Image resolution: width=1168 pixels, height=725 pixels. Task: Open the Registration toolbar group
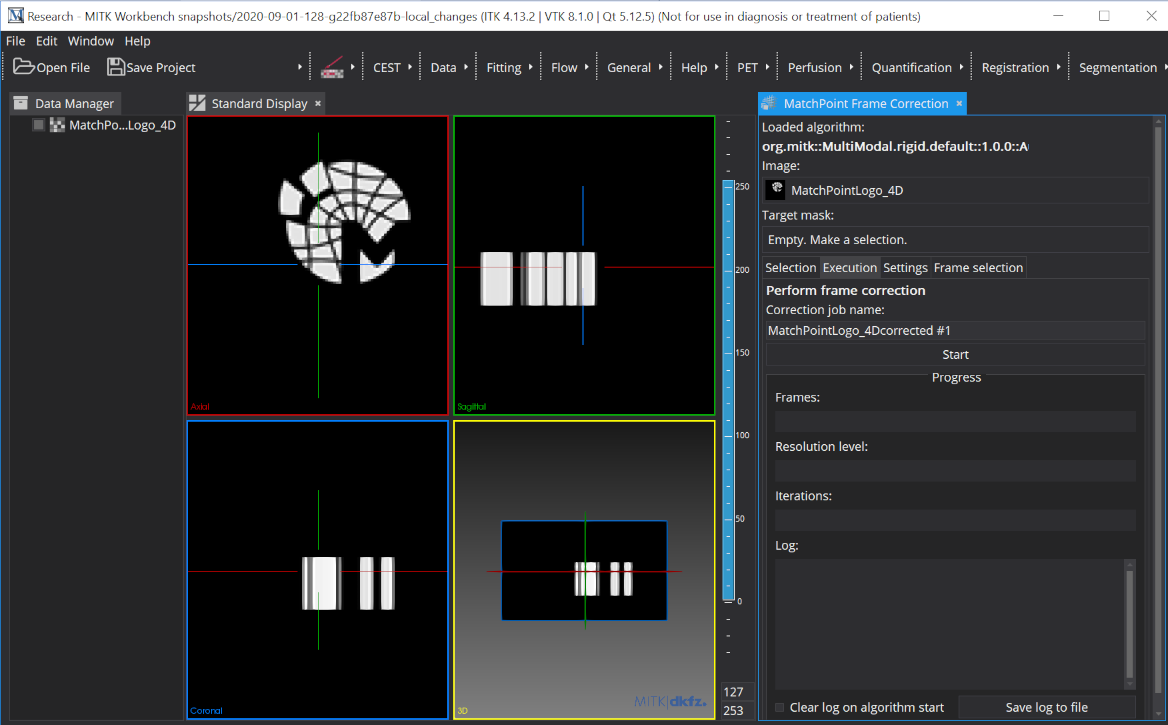1015,67
